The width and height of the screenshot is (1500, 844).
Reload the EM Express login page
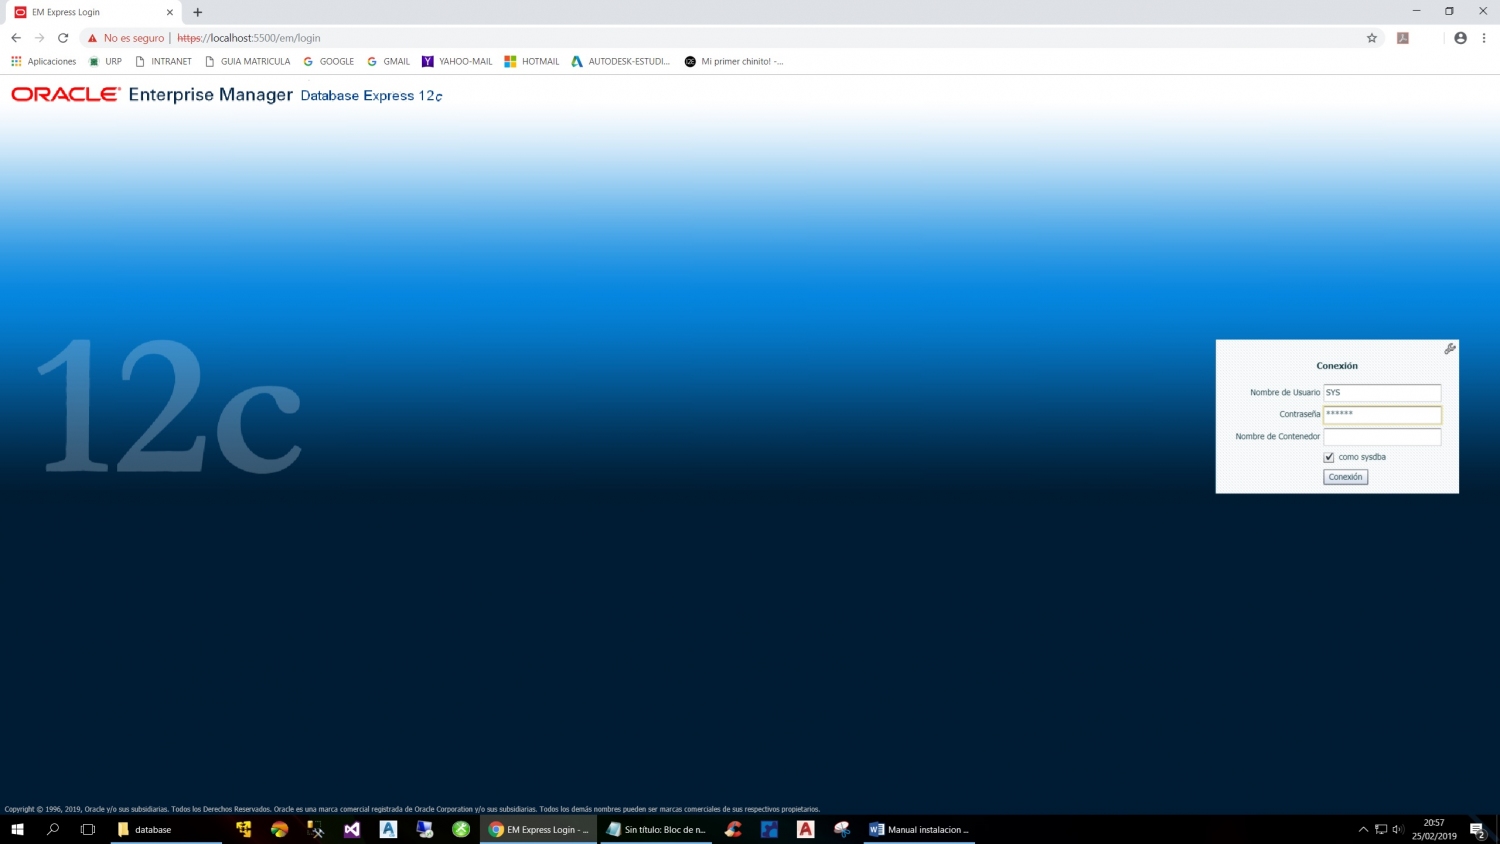tap(63, 38)
